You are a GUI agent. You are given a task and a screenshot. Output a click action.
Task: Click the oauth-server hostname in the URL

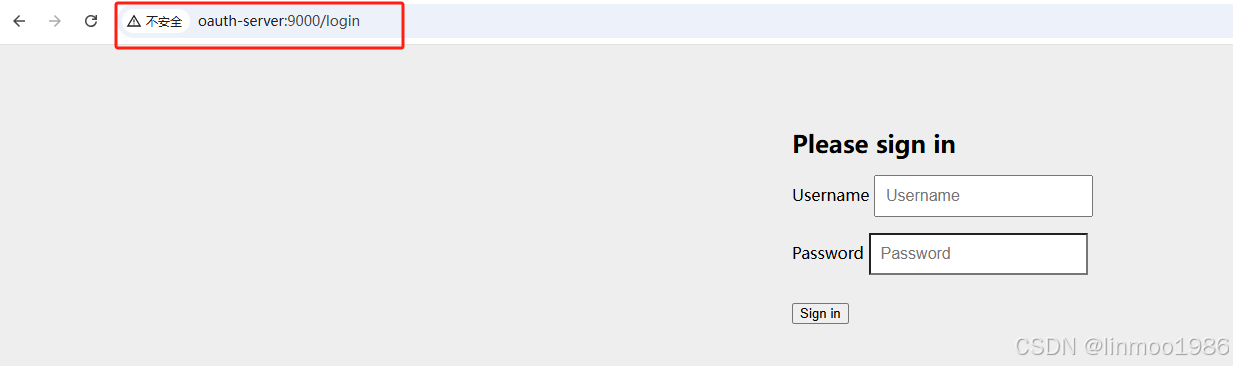(x=241, y=21)
